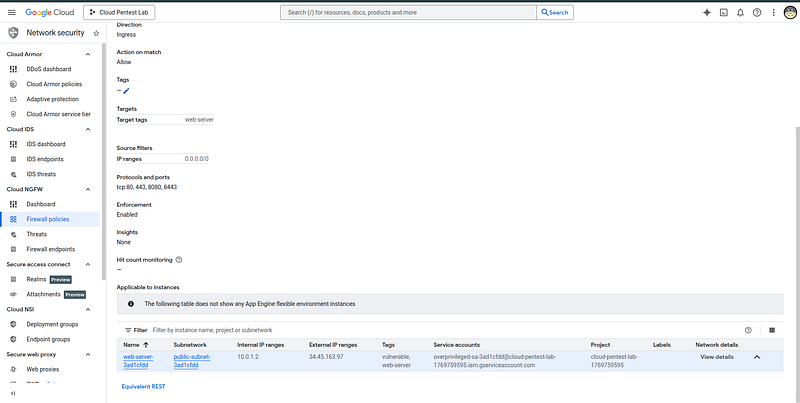
Task: Collapse the Cloud Armor section
Action: [x=88, y=54]
